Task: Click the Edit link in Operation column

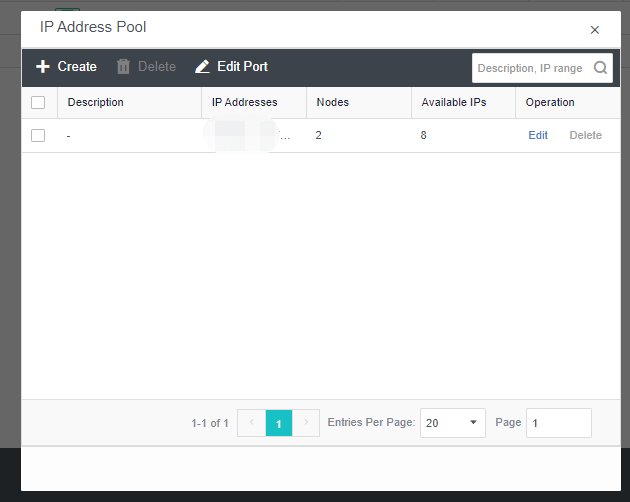Action: (538, 135)
